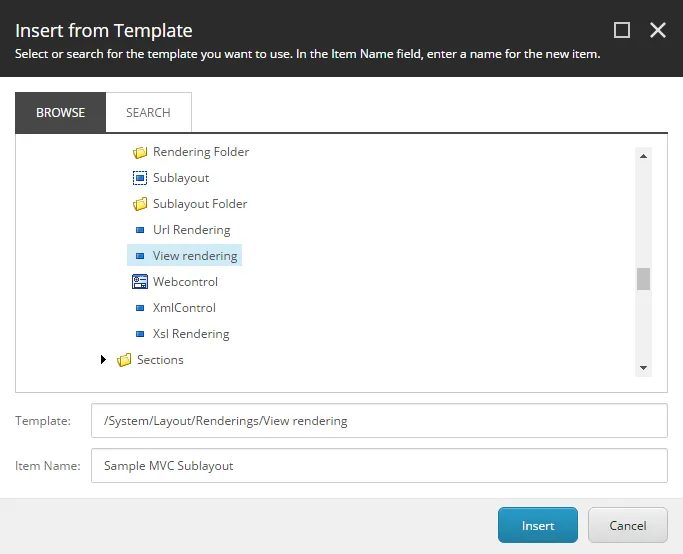Select the Webcontrol template label
The width and height of the screenshot is (683, 554).
pyautogui.click(x=185, y=282)
